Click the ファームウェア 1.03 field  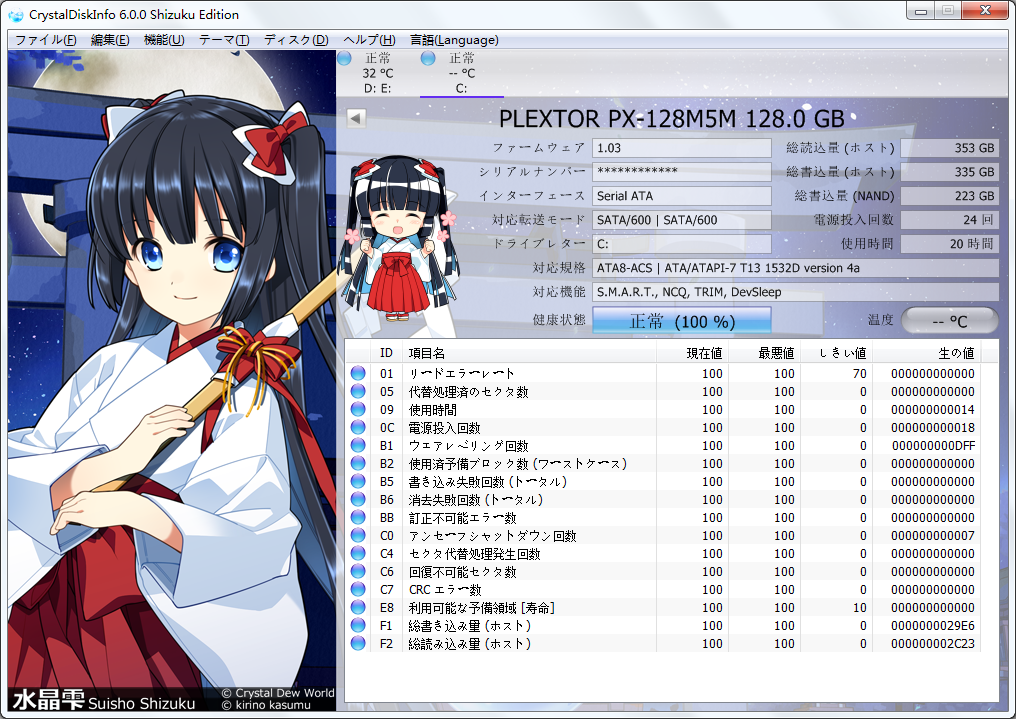681,148
